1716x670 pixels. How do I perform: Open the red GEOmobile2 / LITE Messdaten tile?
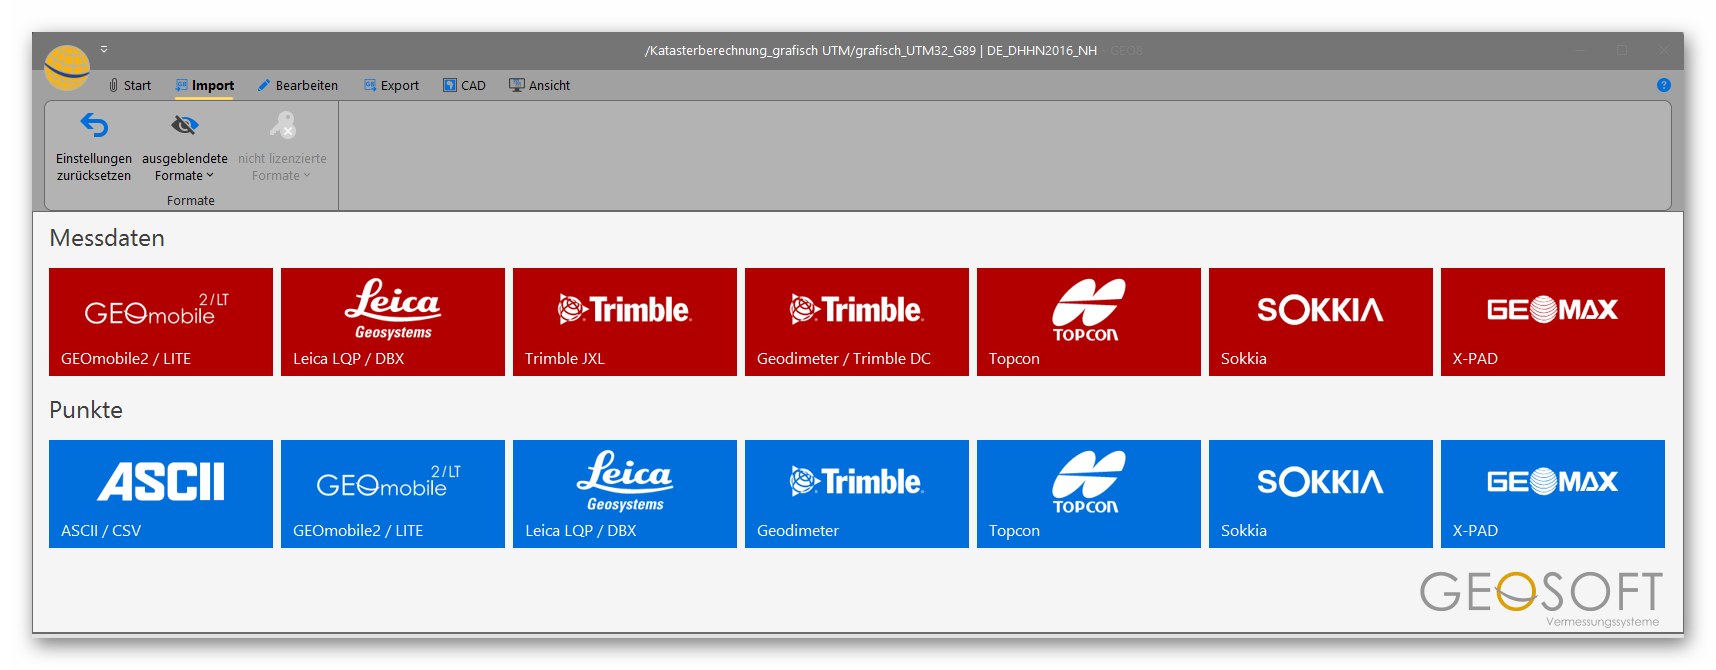click(160, 322)
